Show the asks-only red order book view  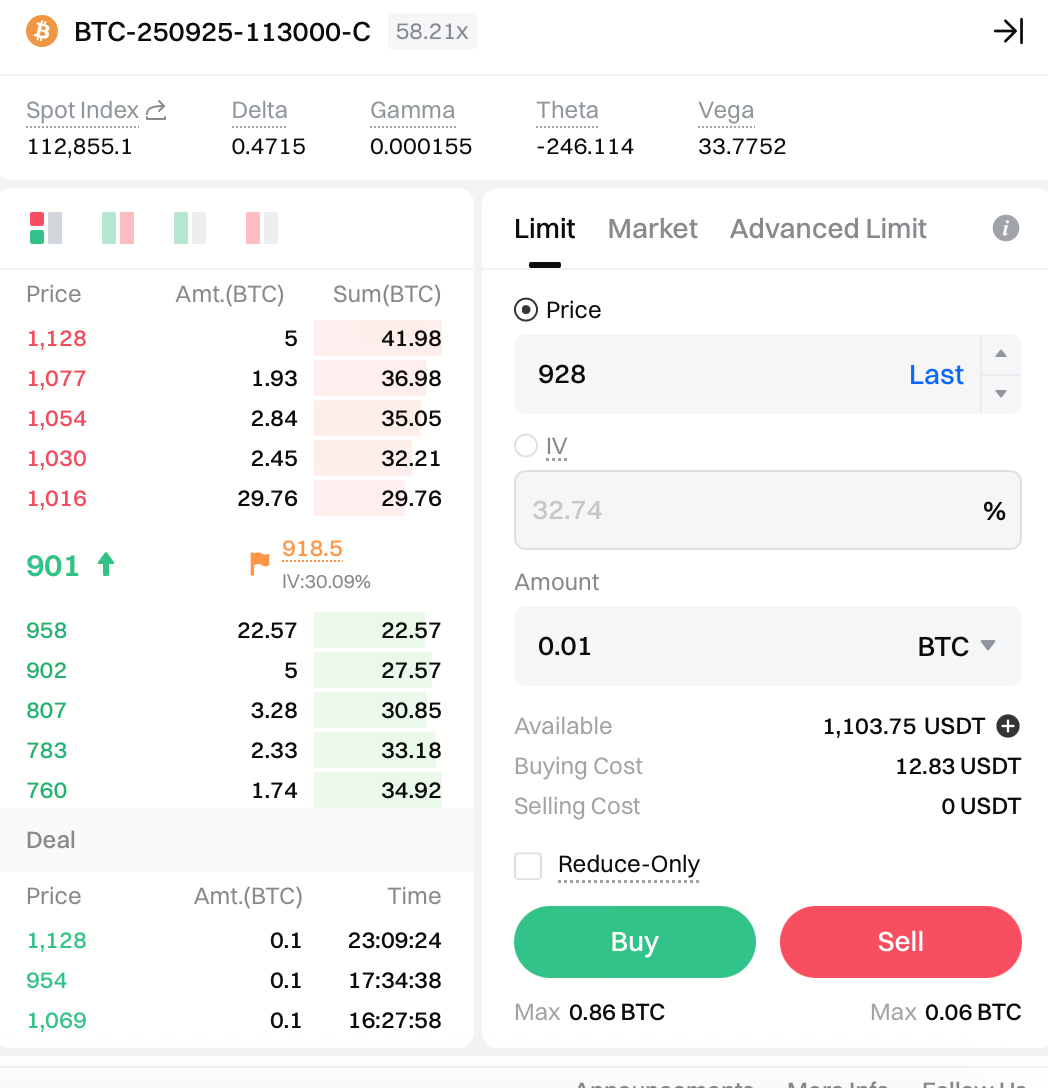(x=261, y=228)
